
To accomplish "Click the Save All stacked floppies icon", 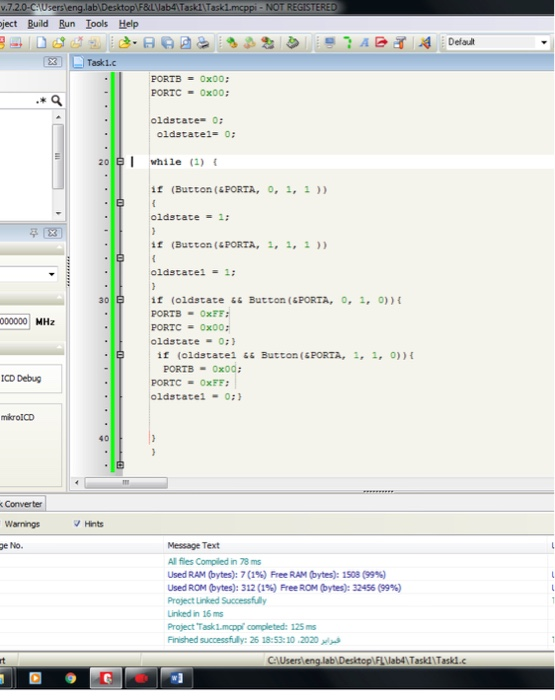I will [167, 42].
